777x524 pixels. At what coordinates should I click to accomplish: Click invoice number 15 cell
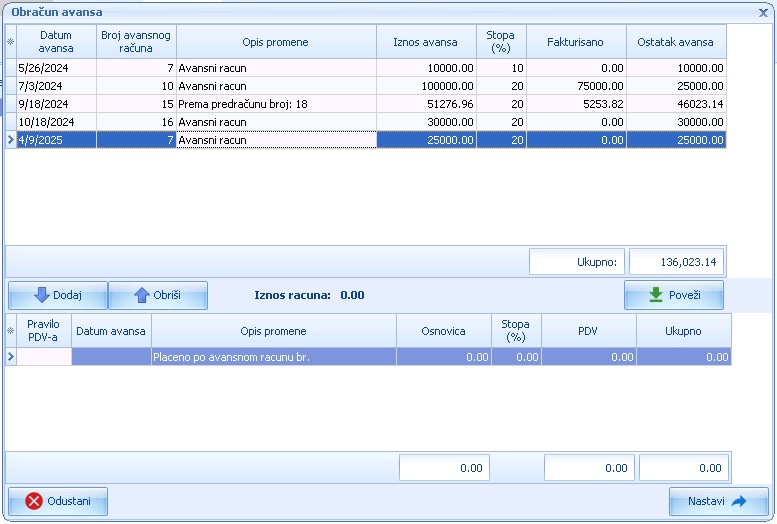pyautogui.click(x=136, y=104)
